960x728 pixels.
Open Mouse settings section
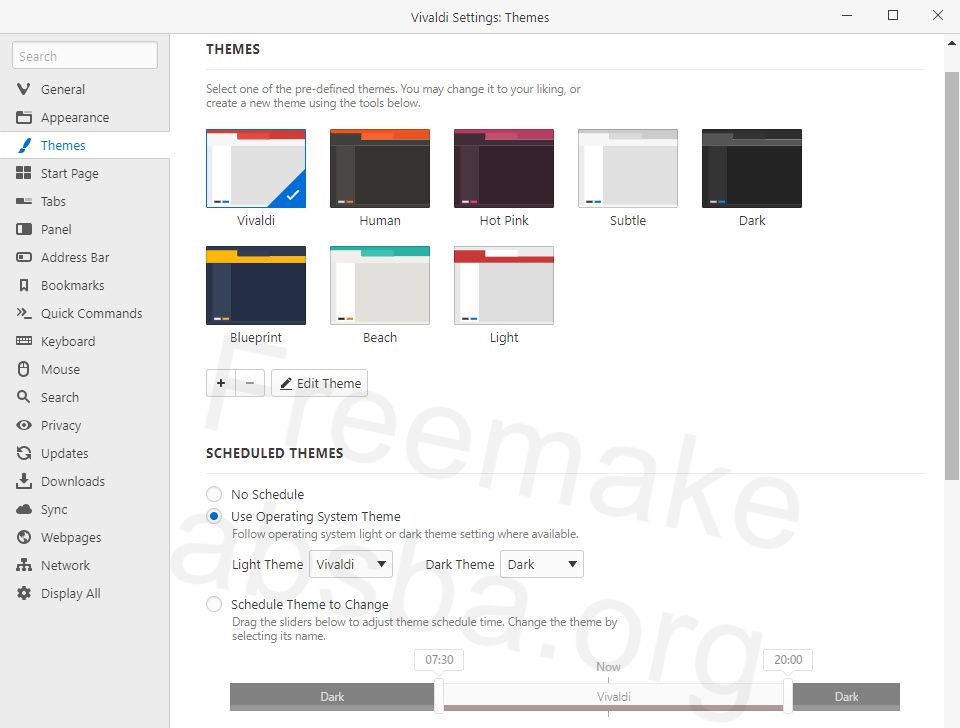click(x=84, y=369)
